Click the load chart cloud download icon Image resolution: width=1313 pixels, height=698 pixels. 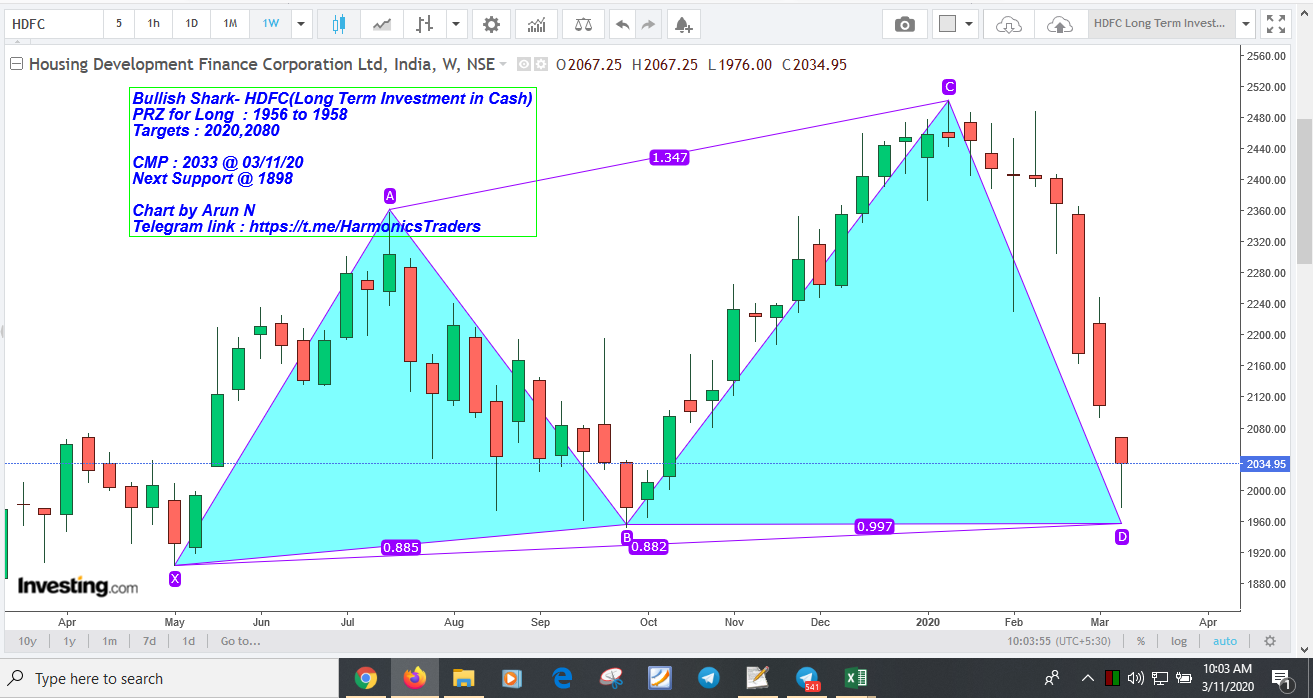point(1010,24)
